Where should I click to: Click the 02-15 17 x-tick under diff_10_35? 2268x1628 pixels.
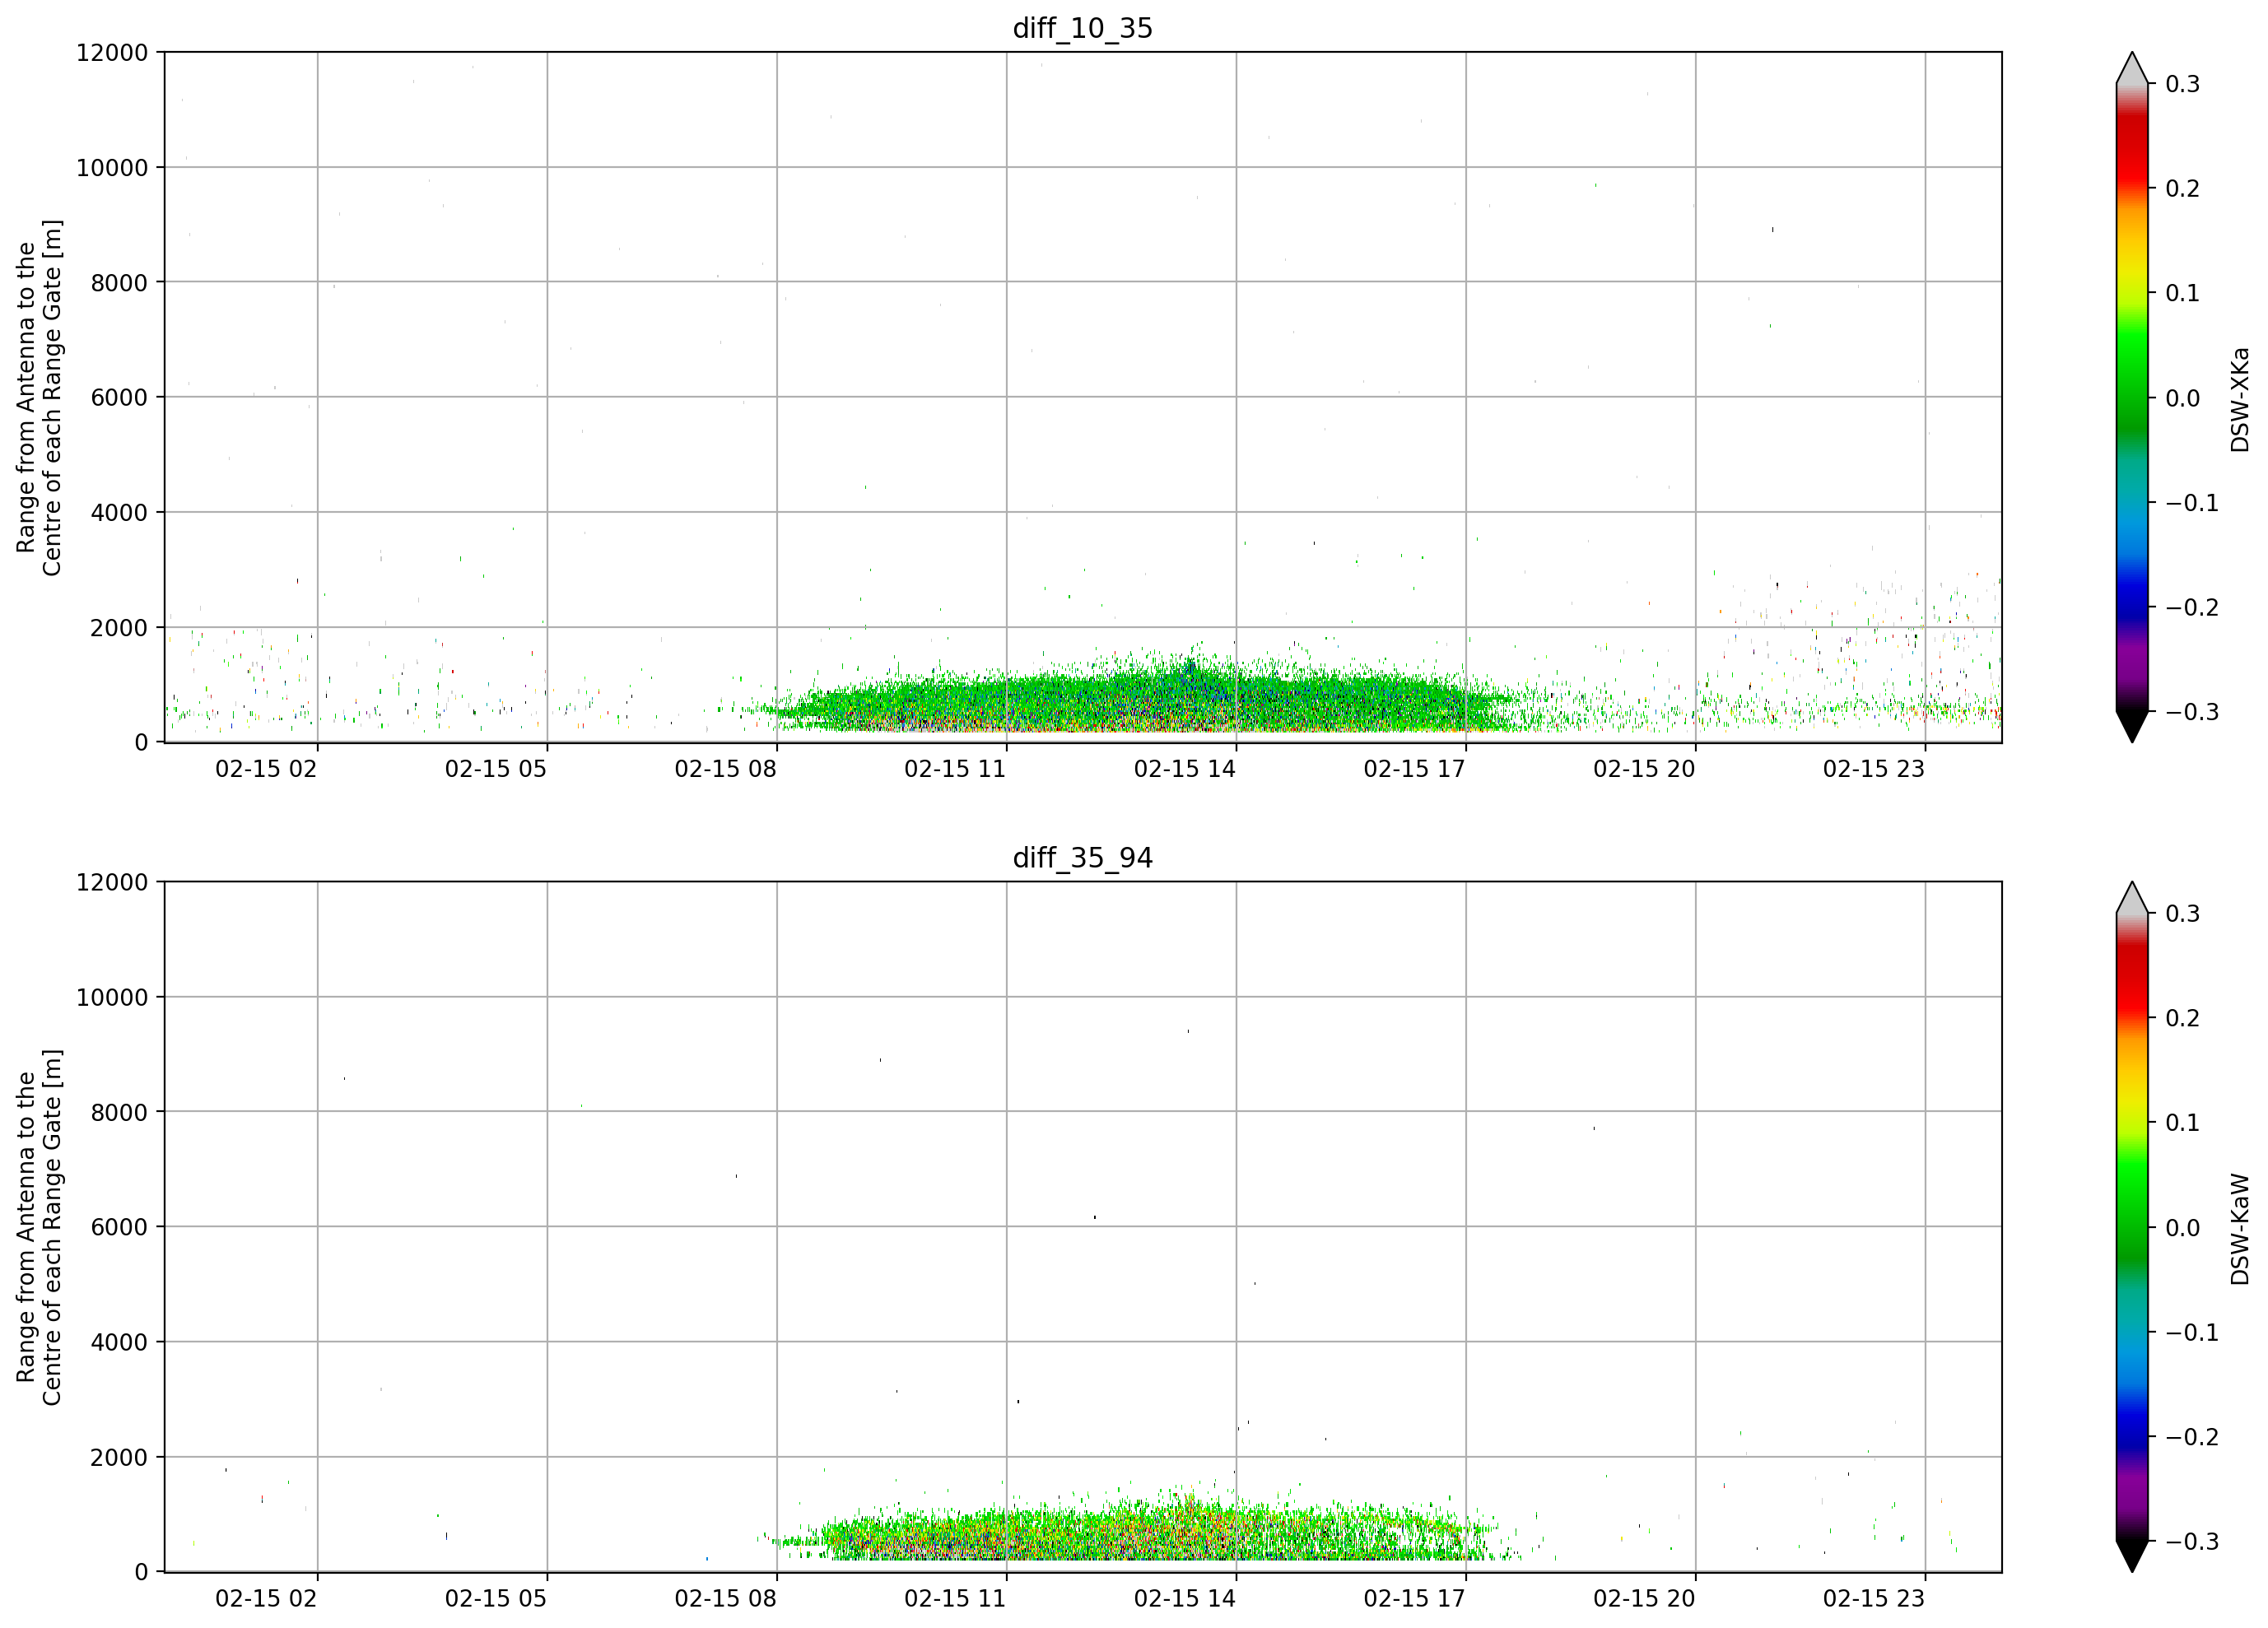pyautogui.click(x=1414, y=769)
